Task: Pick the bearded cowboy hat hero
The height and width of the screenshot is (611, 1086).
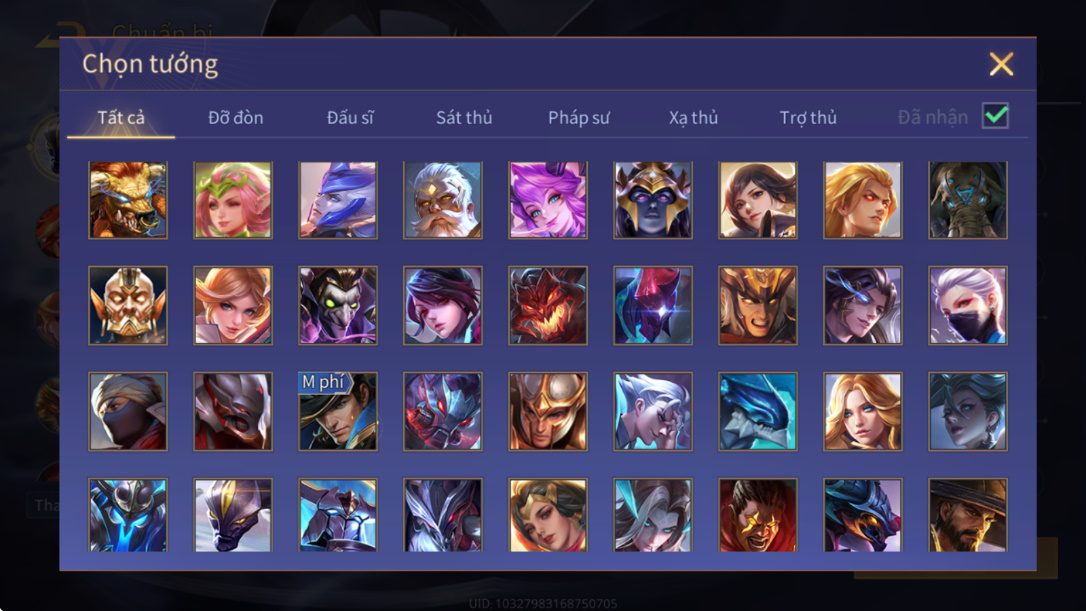Action: click(x=968, y=515)
